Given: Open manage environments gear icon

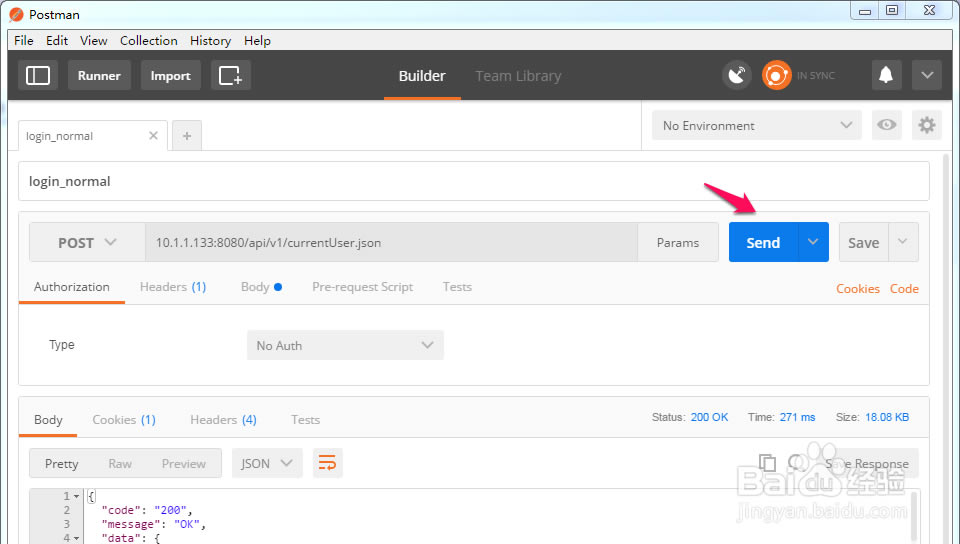Looking at the screenshot, I should click(927, 125).
